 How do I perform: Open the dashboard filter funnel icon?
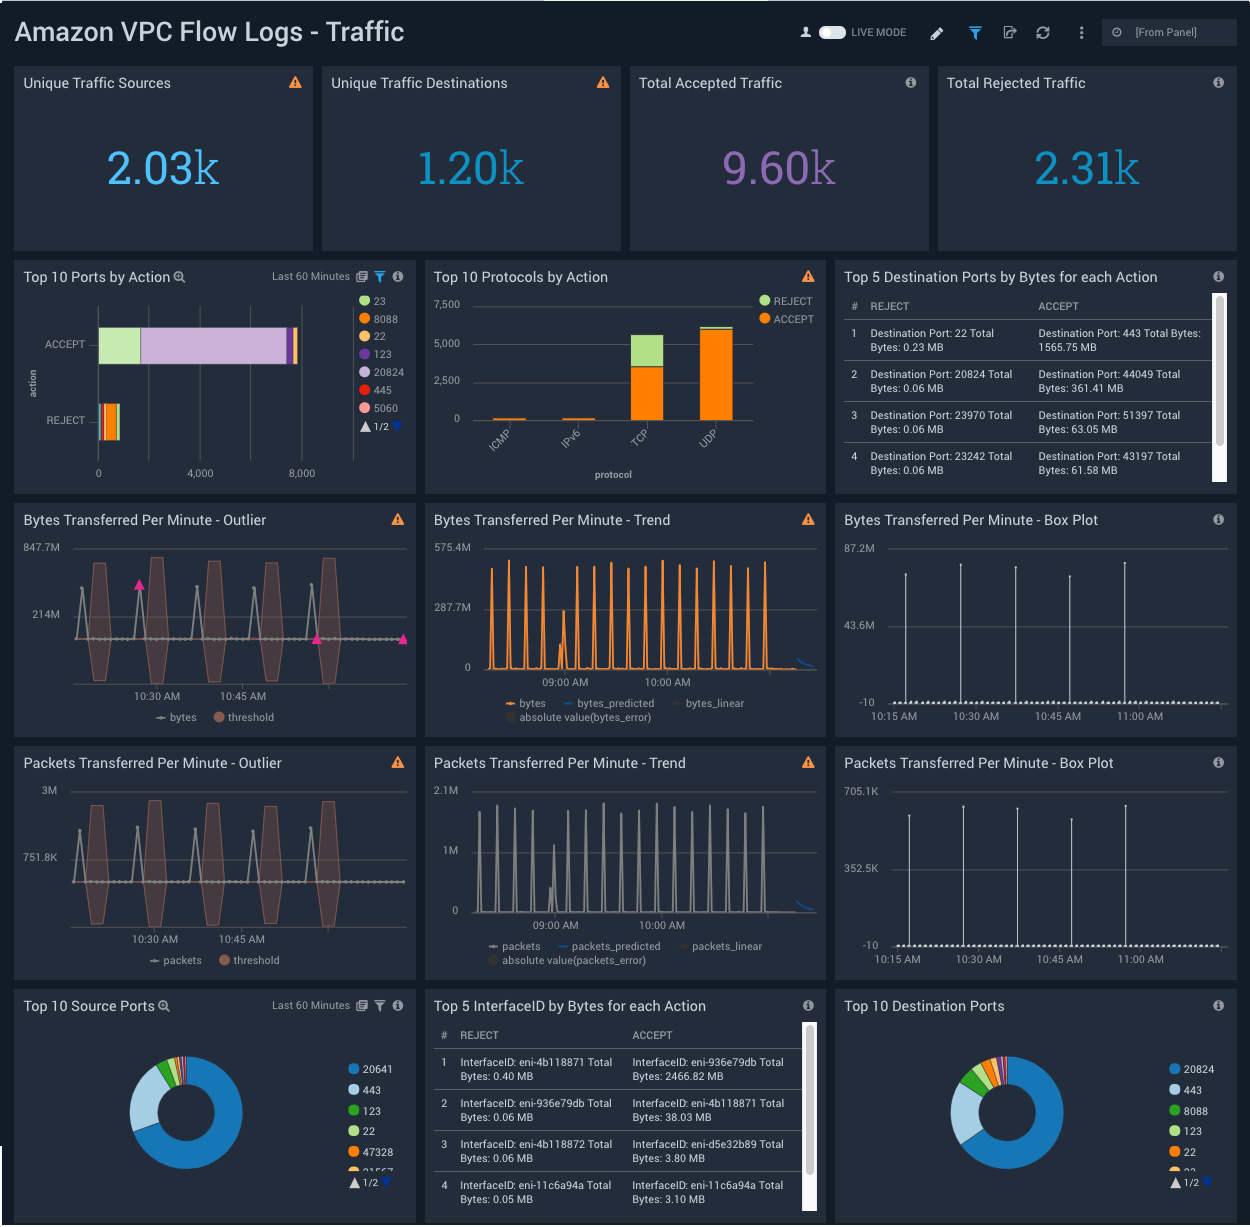coord(975,32)
